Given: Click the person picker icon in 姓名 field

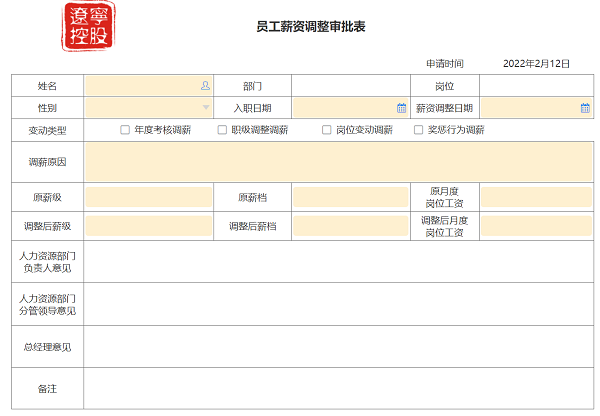Looking at the screenshot, I should point(205,86).
